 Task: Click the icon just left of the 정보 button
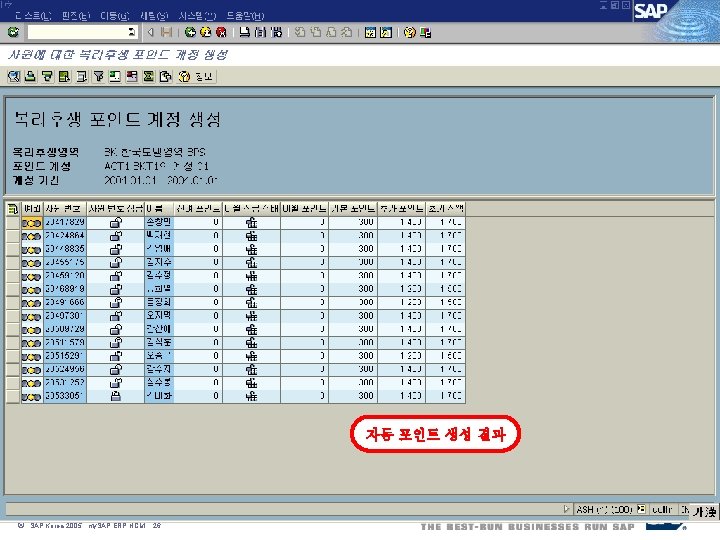[x=166, y=76]
